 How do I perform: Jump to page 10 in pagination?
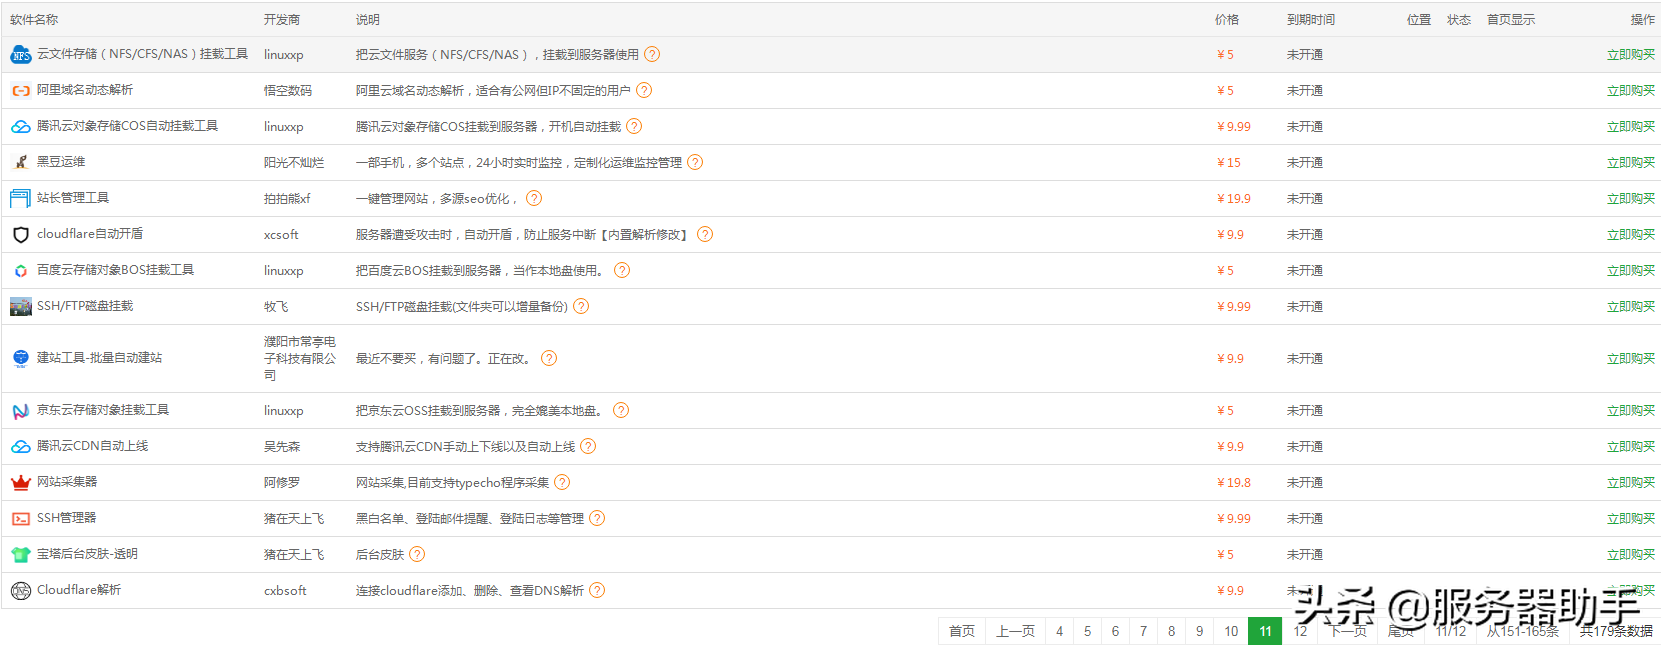(1231, 631)
